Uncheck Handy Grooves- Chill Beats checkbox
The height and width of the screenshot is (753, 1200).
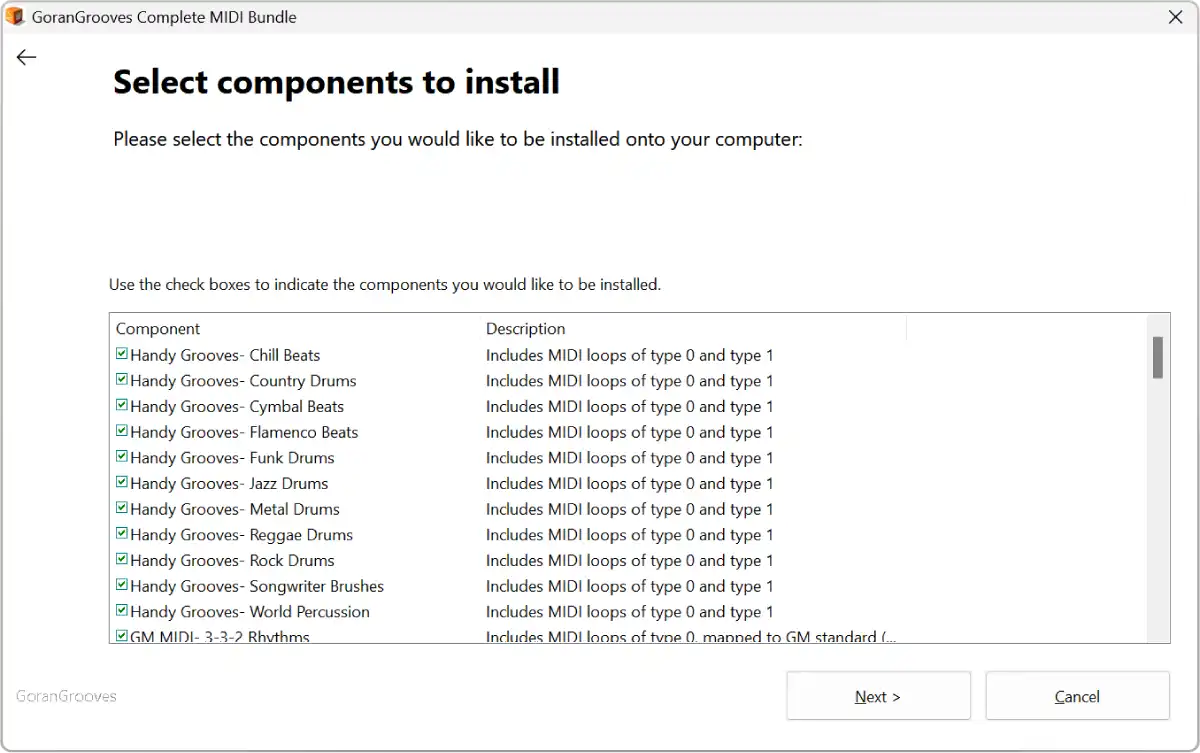(x=122, y=354)
